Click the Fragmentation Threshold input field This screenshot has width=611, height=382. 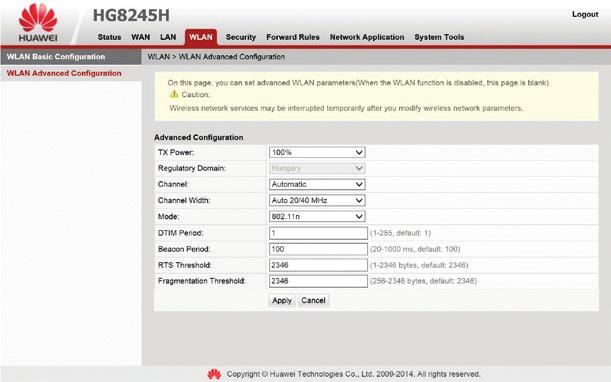[318, 281]
